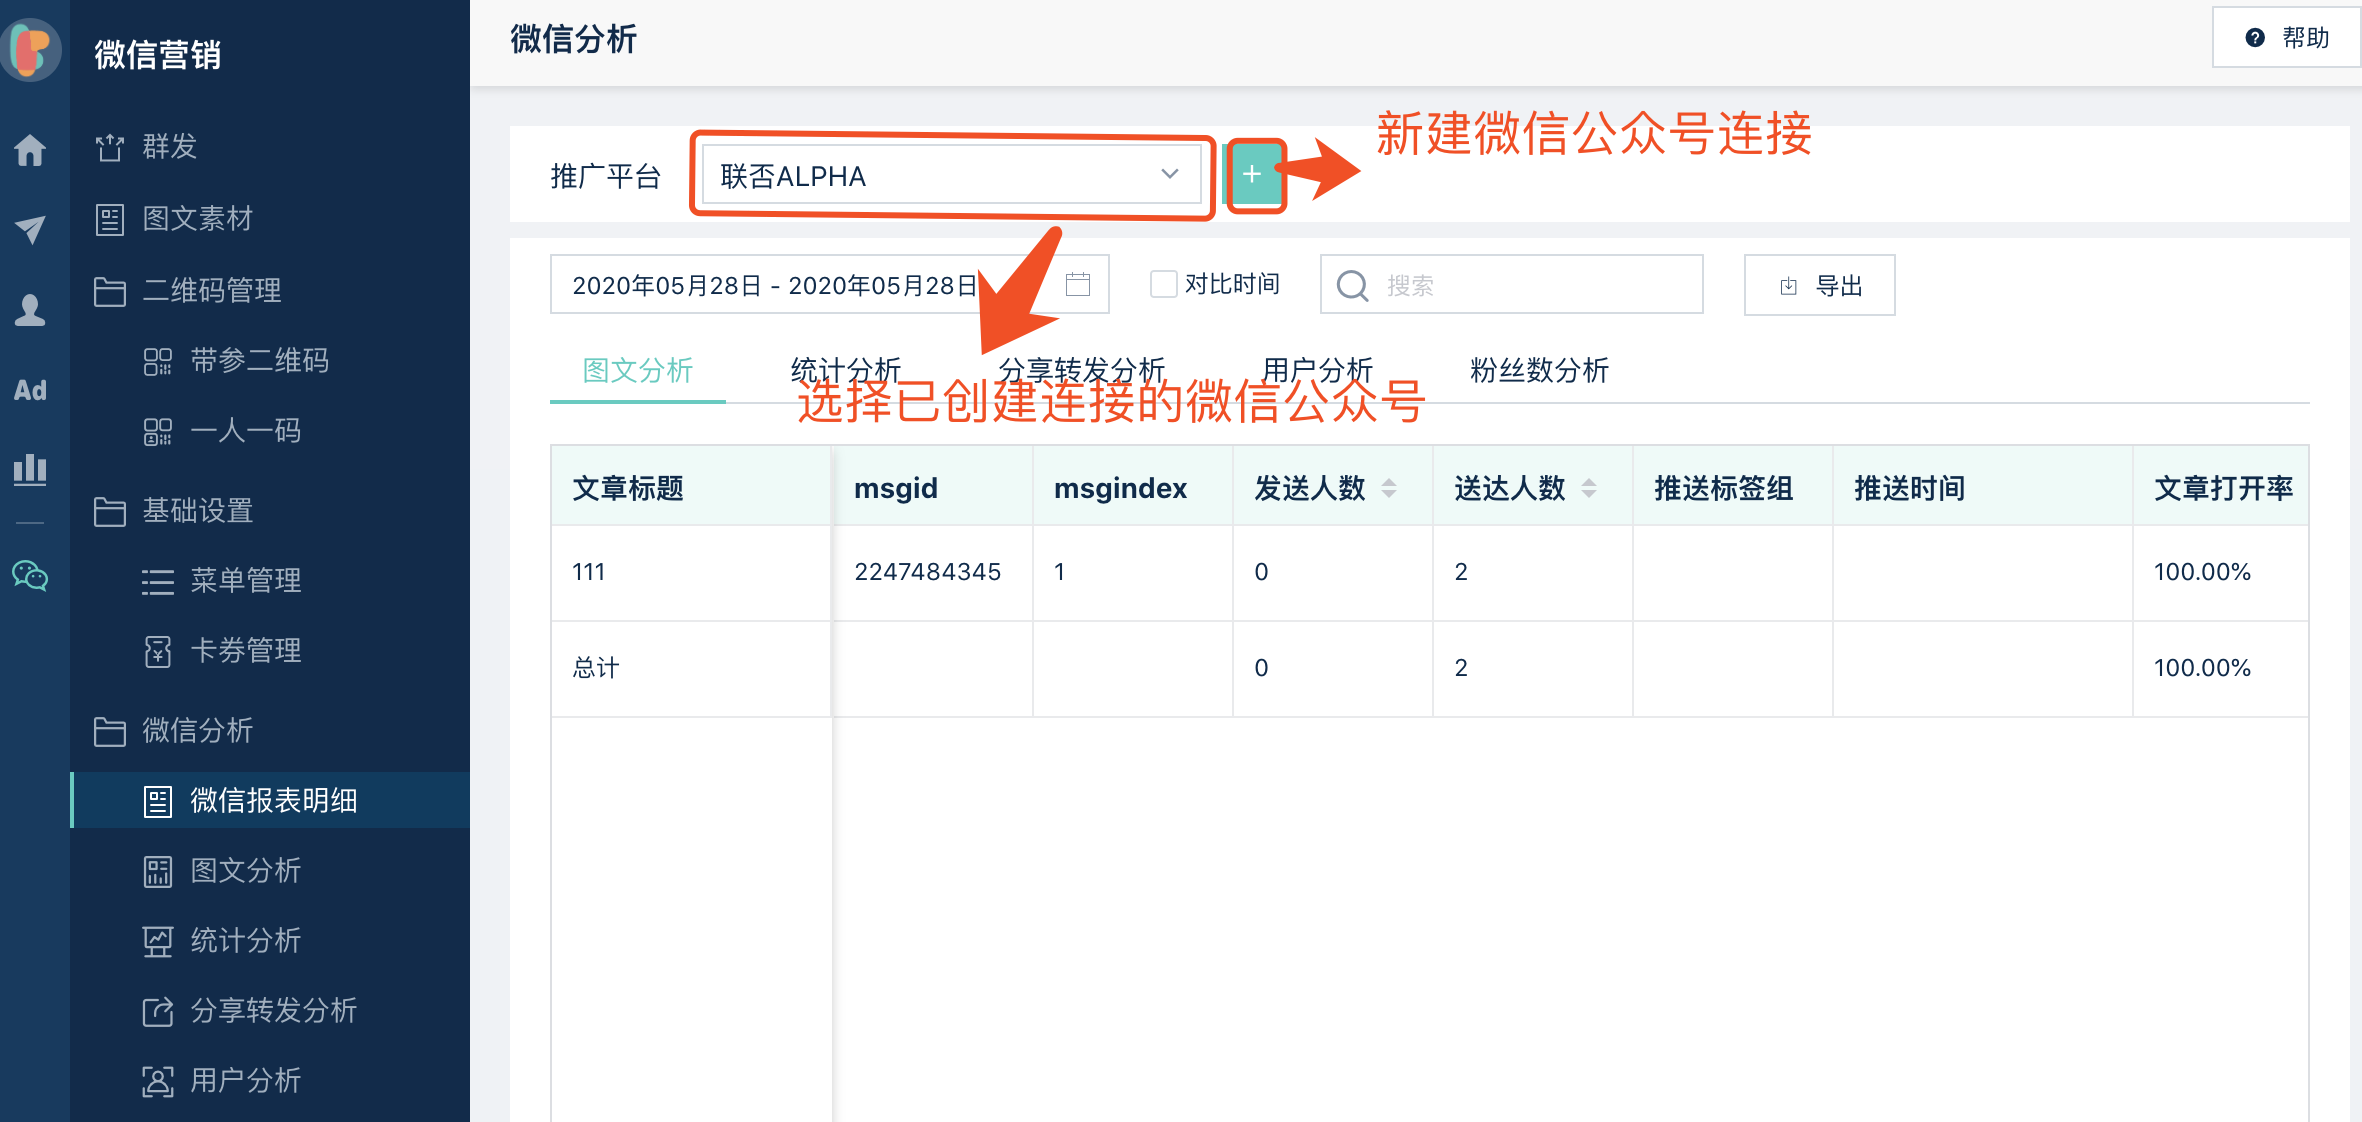The image size is (2362, 1122).
Task: Switch to the 粉丝数分析 tab
Action: pyautogui.click(x=1539, y=371)
